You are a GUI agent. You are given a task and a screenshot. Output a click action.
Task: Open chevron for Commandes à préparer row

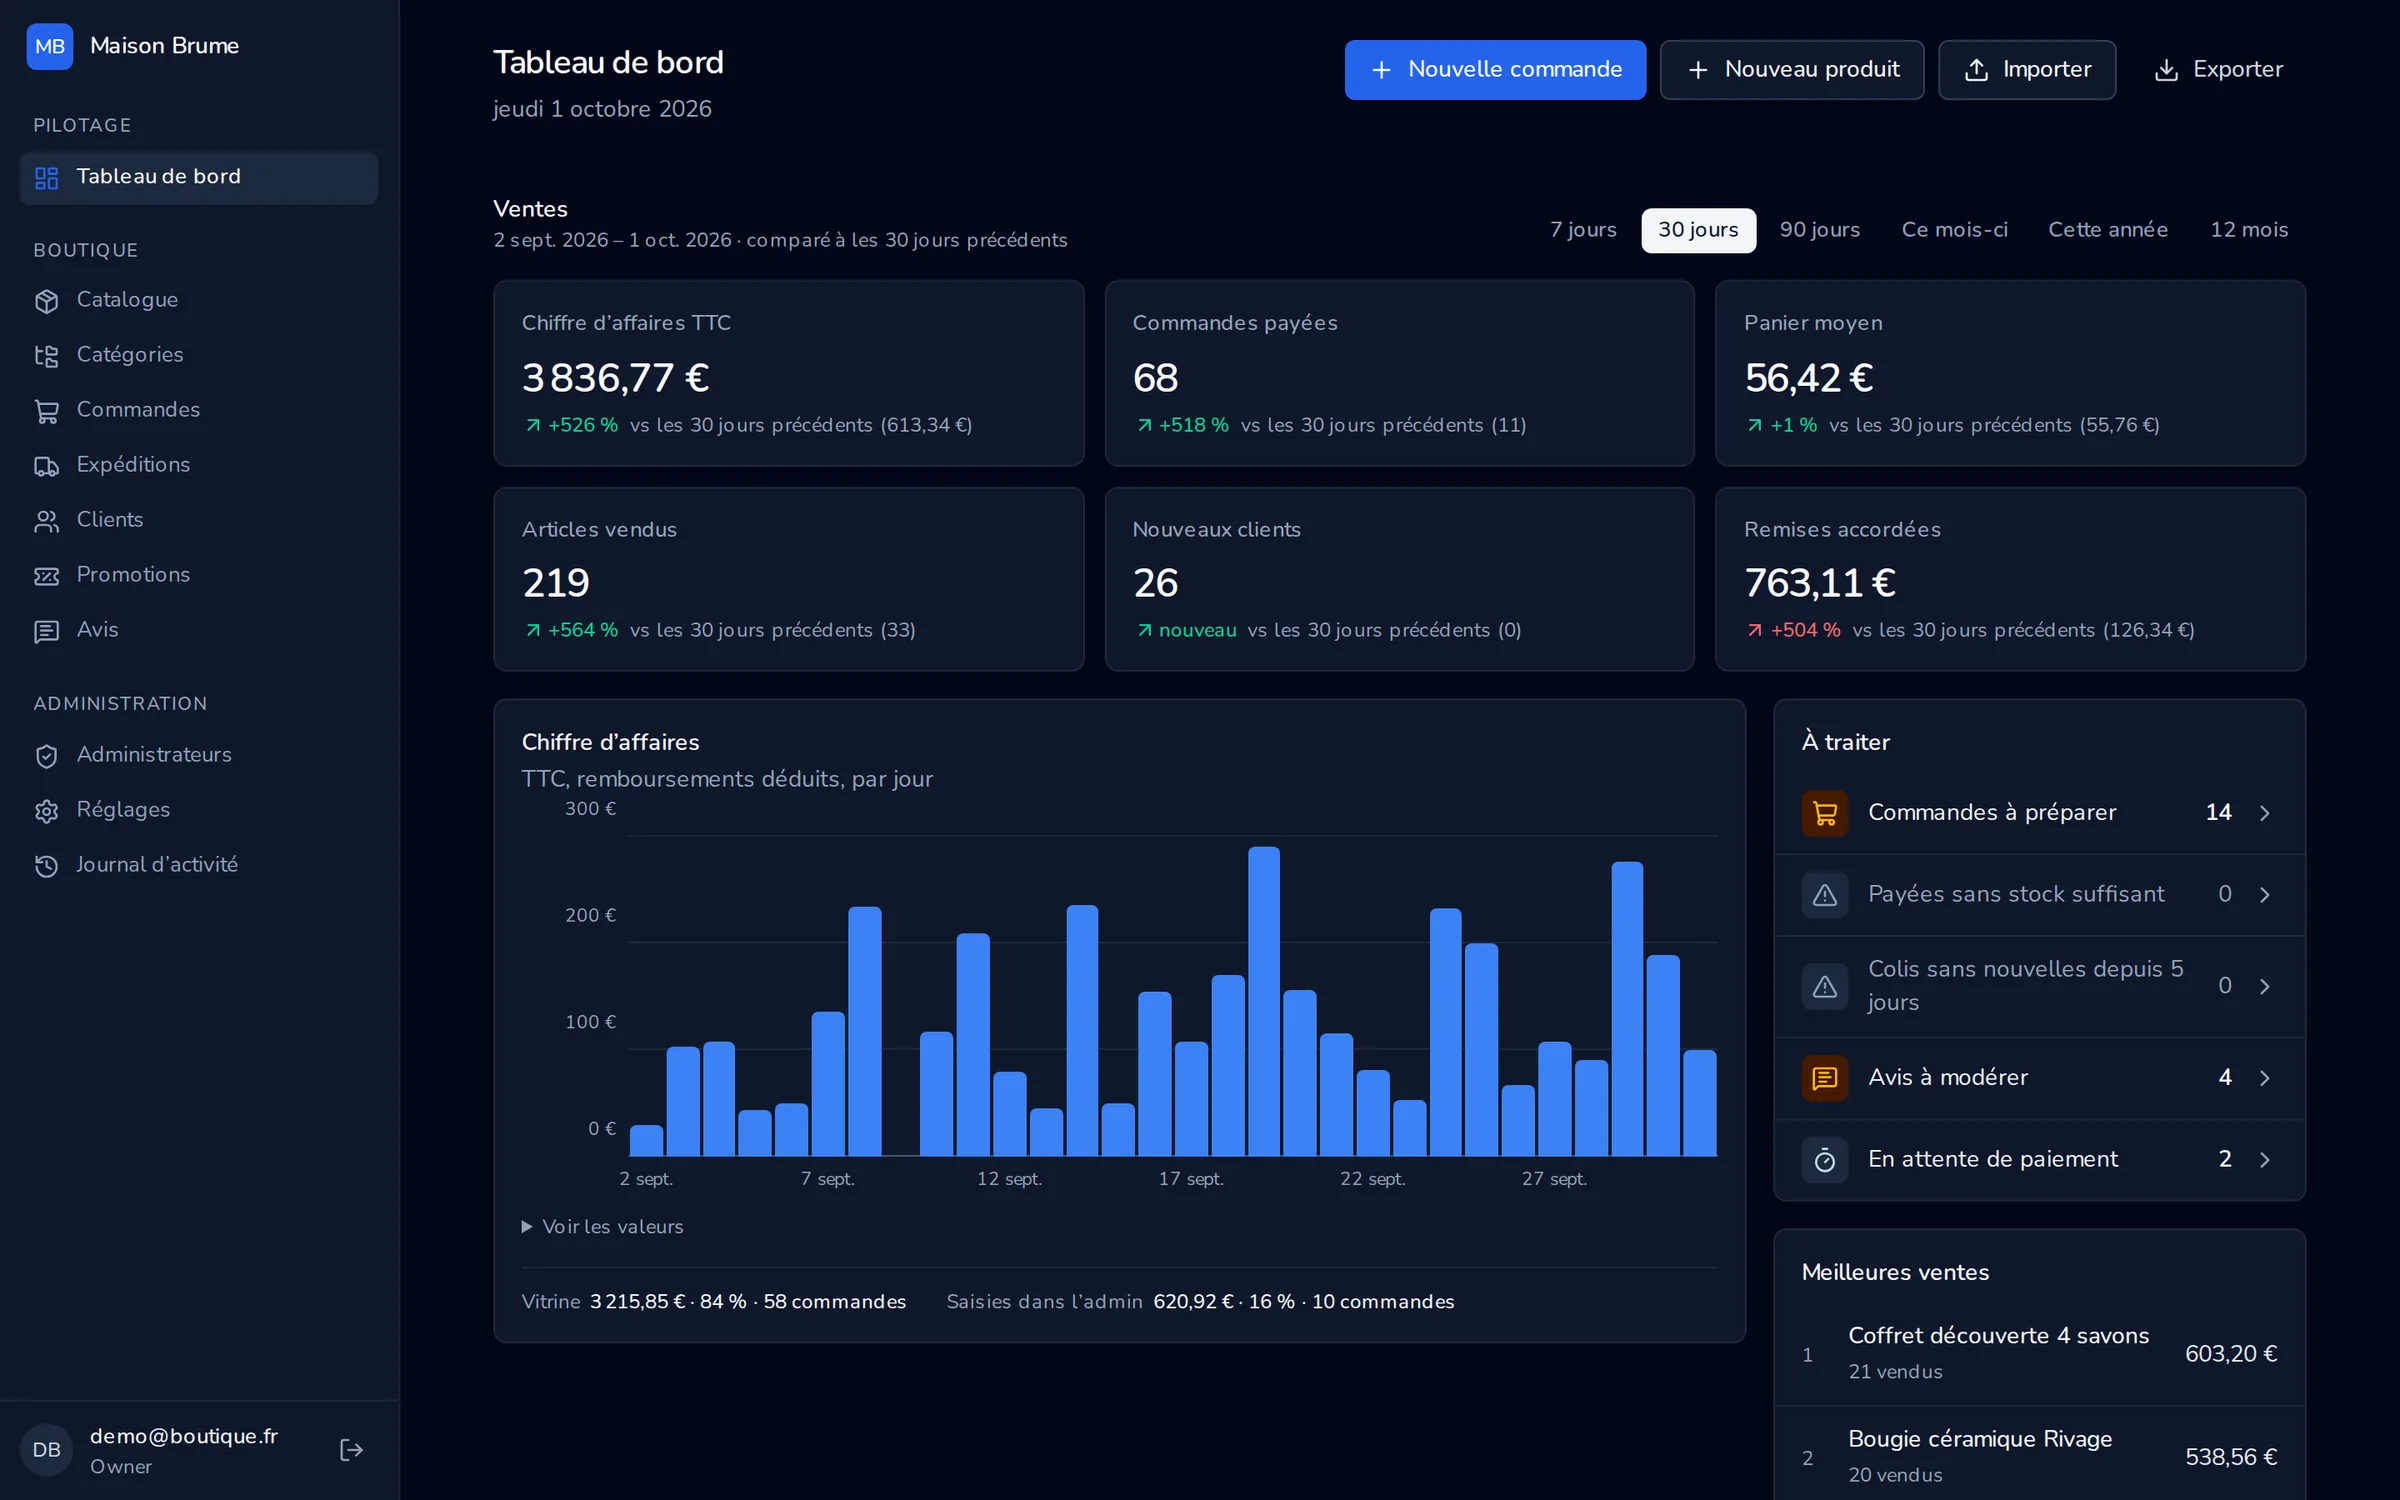click(2265, 813)
